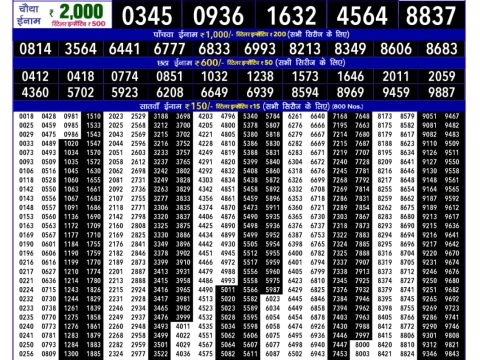
Task: Click fifth prize number 8683
Action: coord(442,49)
